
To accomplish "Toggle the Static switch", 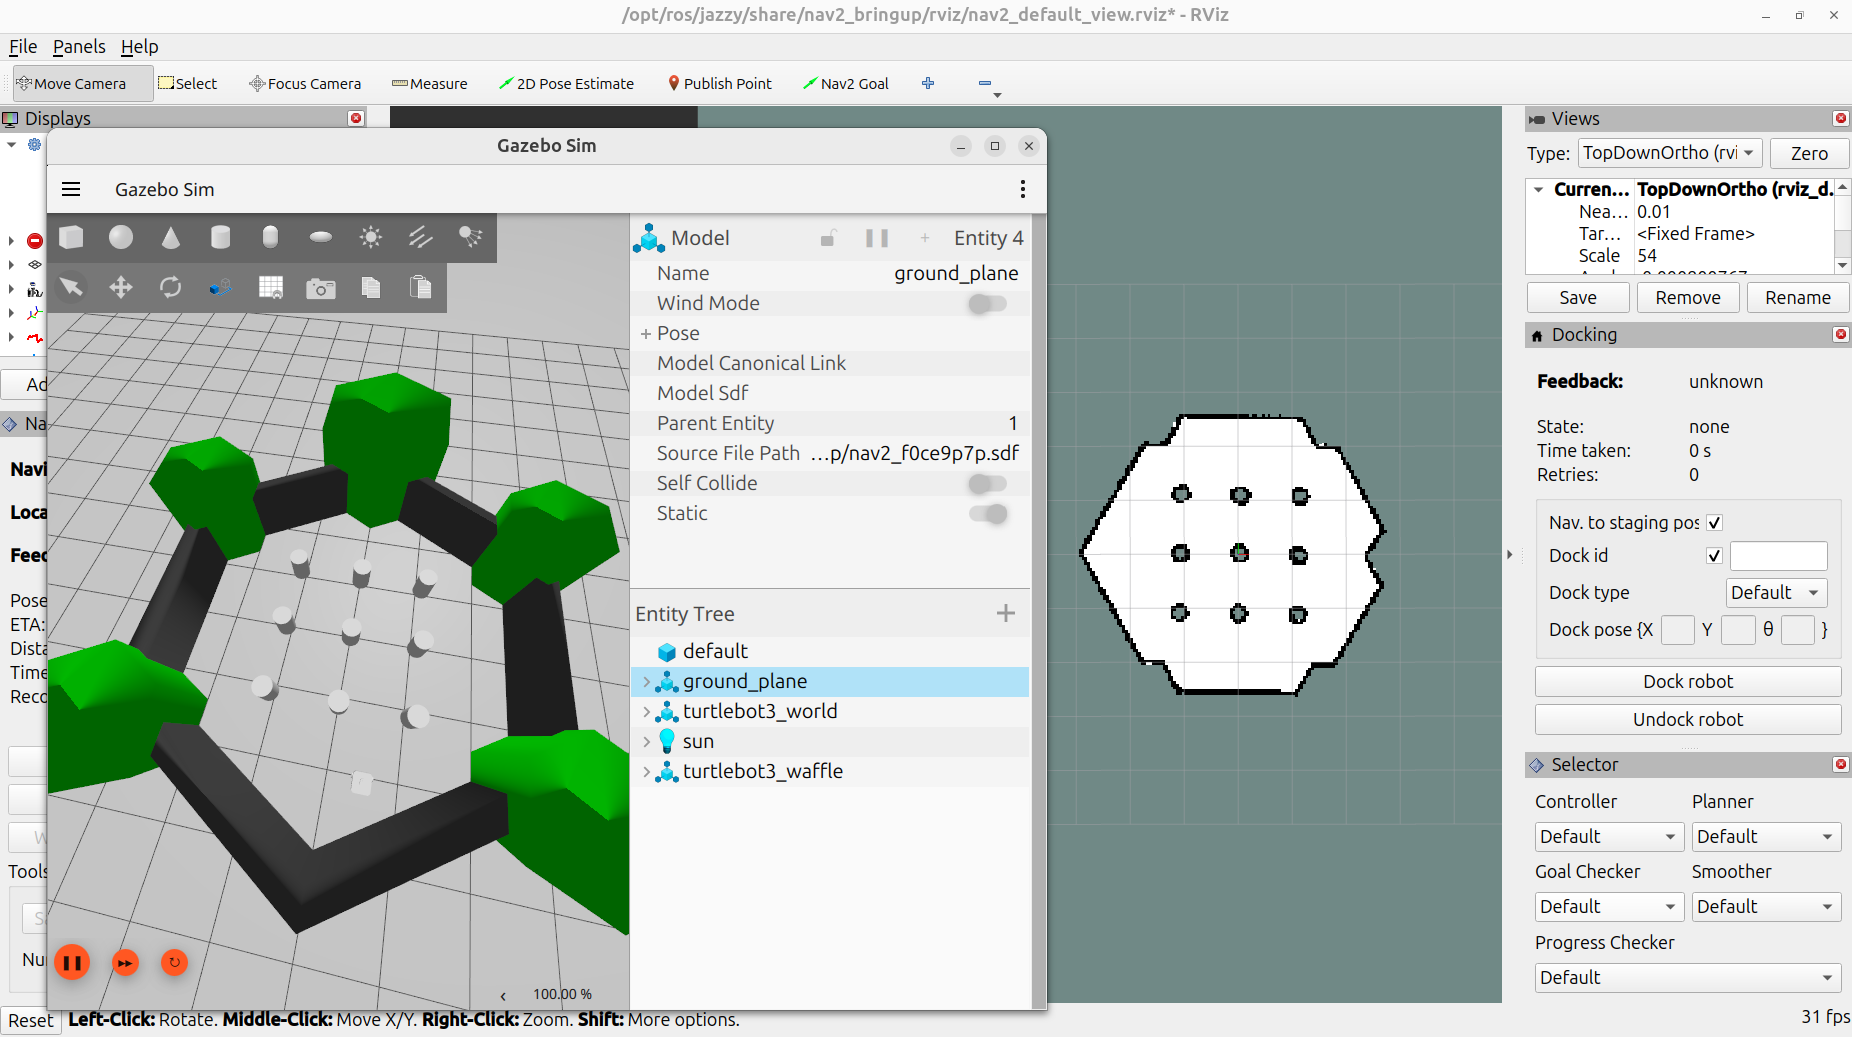I will [x=988, y=514].
